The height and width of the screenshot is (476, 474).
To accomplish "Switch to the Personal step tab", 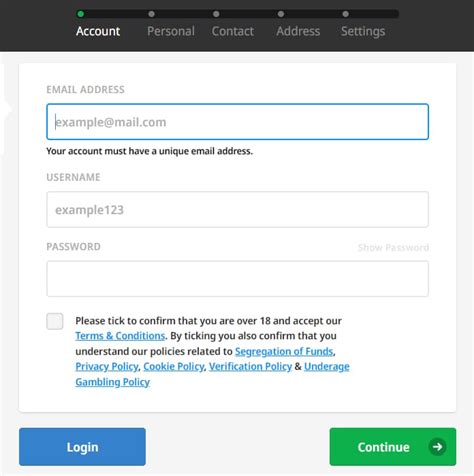I will [171, 31].
